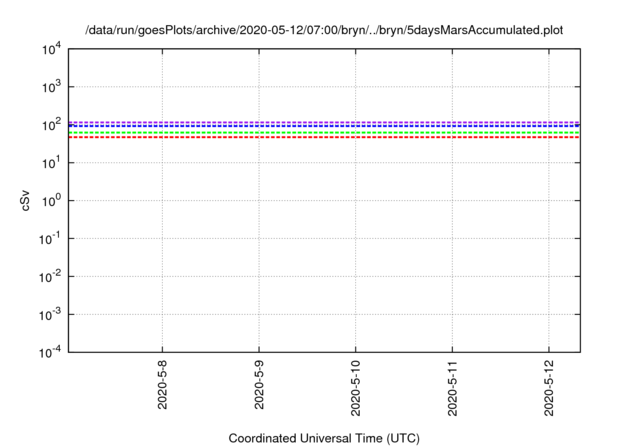Select the 2020-5-9 date label

pos(259,384)
